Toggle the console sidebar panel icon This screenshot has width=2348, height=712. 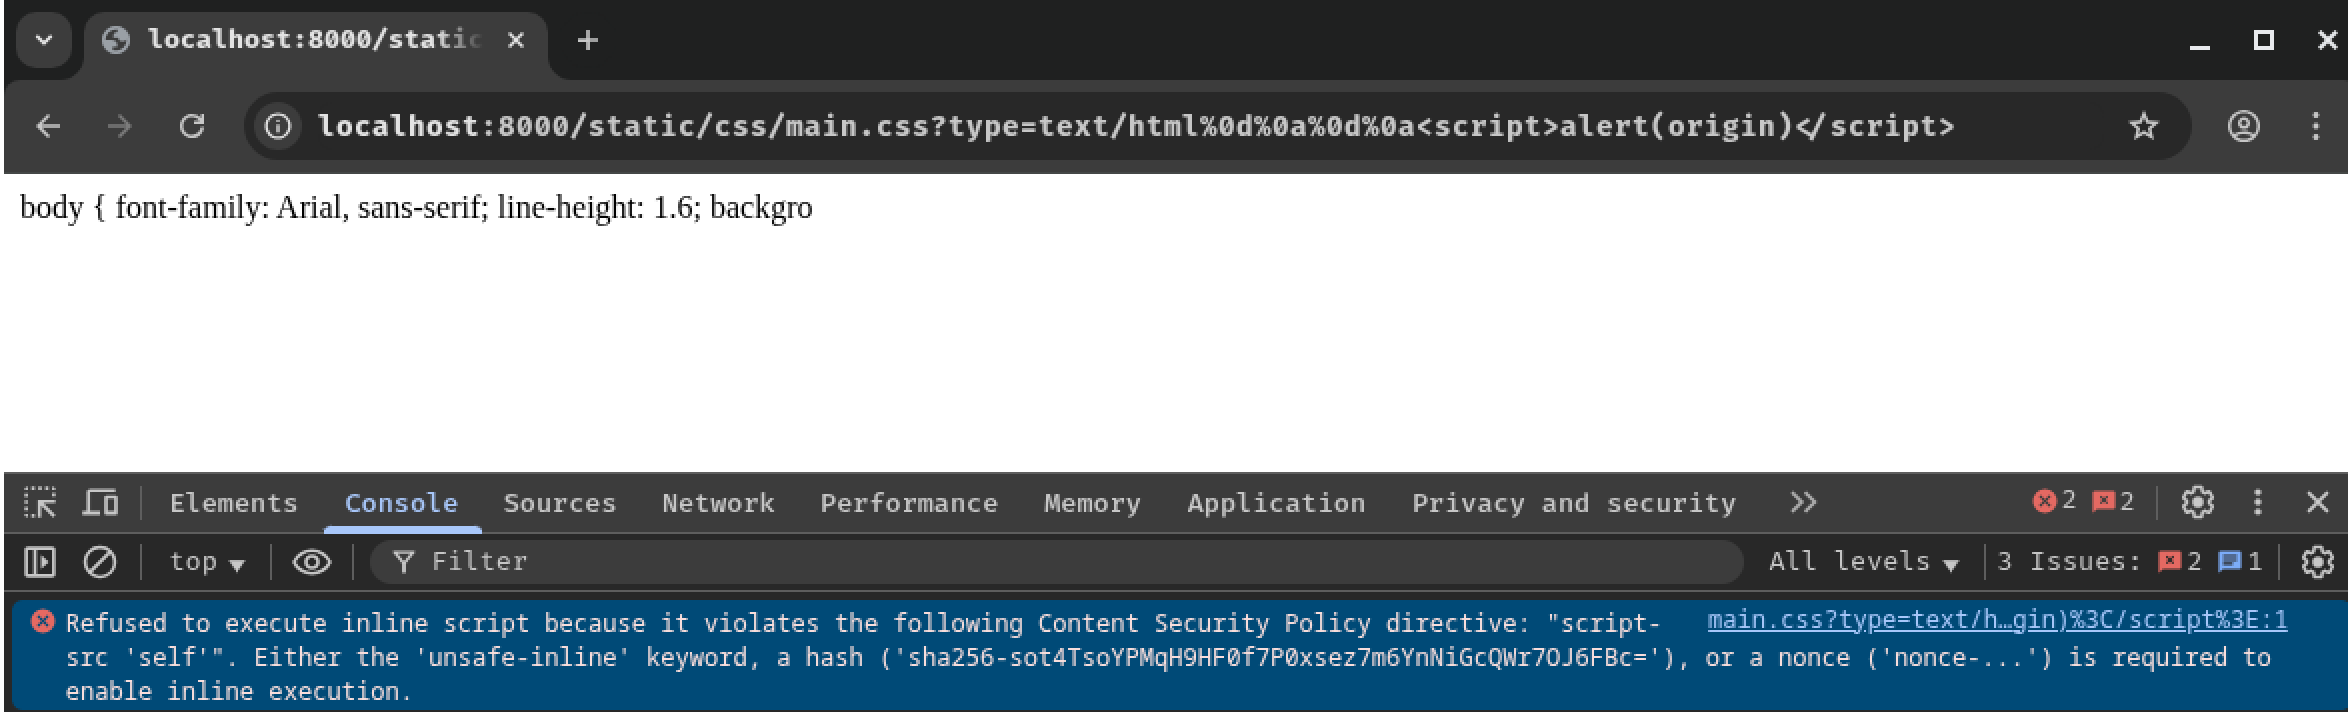tap(40, 562)
